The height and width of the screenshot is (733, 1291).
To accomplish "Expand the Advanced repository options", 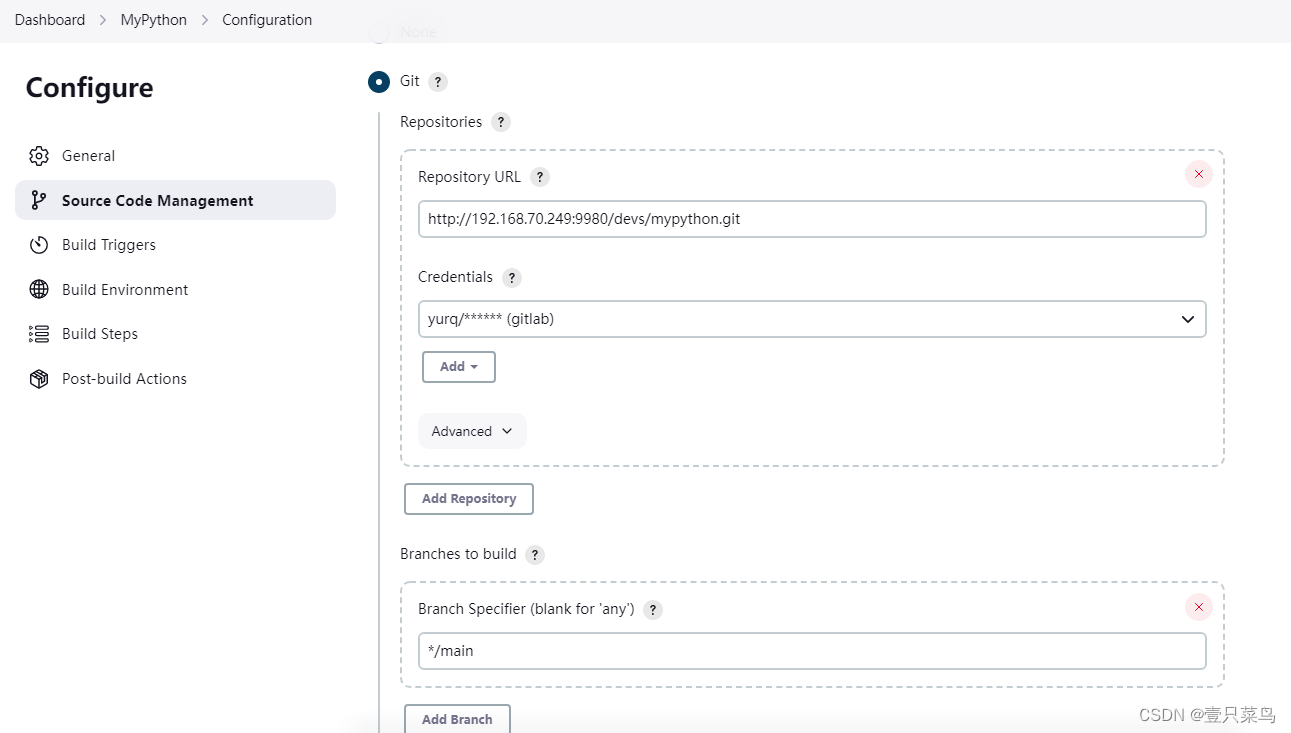I will (x=472, y=431).
